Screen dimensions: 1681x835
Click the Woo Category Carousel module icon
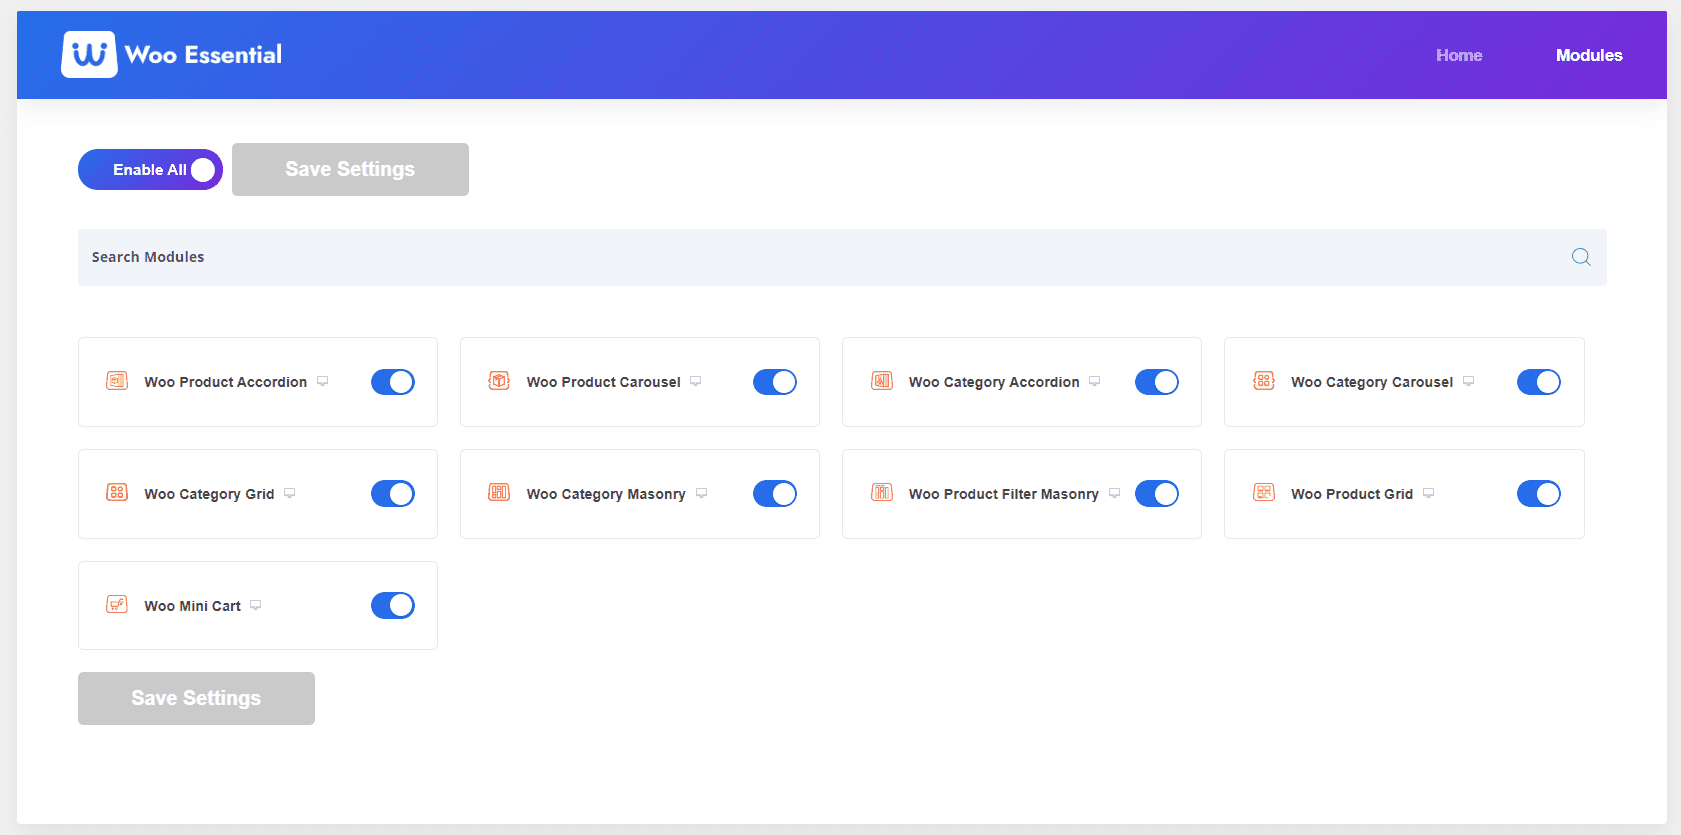click(1264, 381)
